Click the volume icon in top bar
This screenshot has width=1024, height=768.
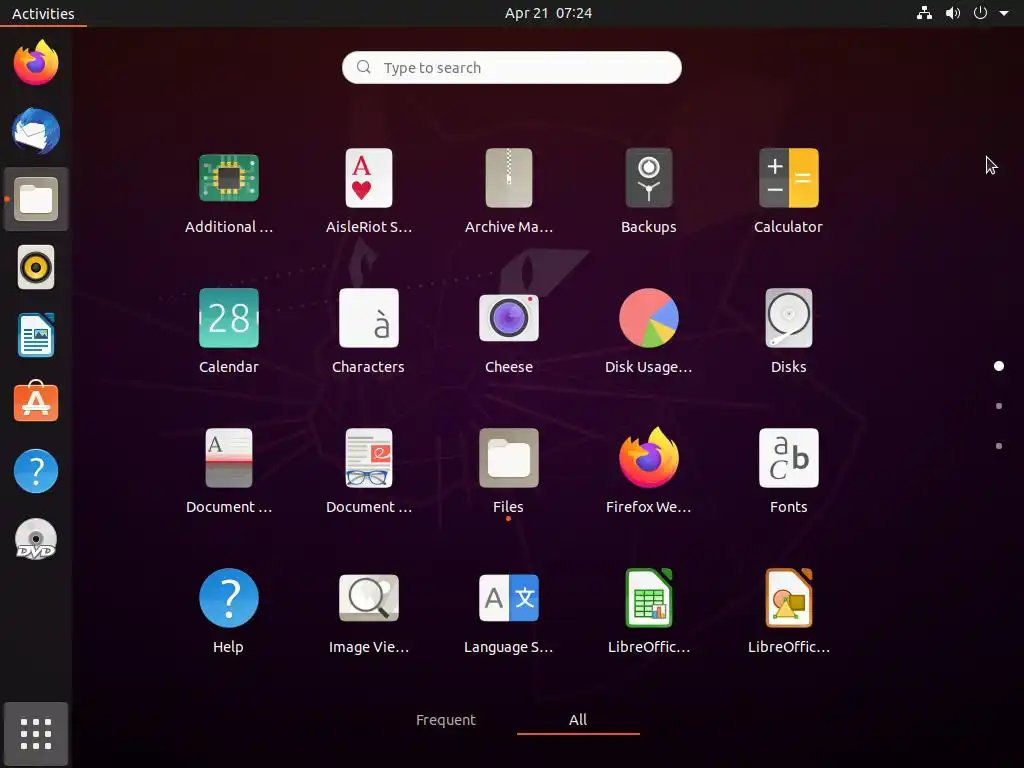(953, 13)
